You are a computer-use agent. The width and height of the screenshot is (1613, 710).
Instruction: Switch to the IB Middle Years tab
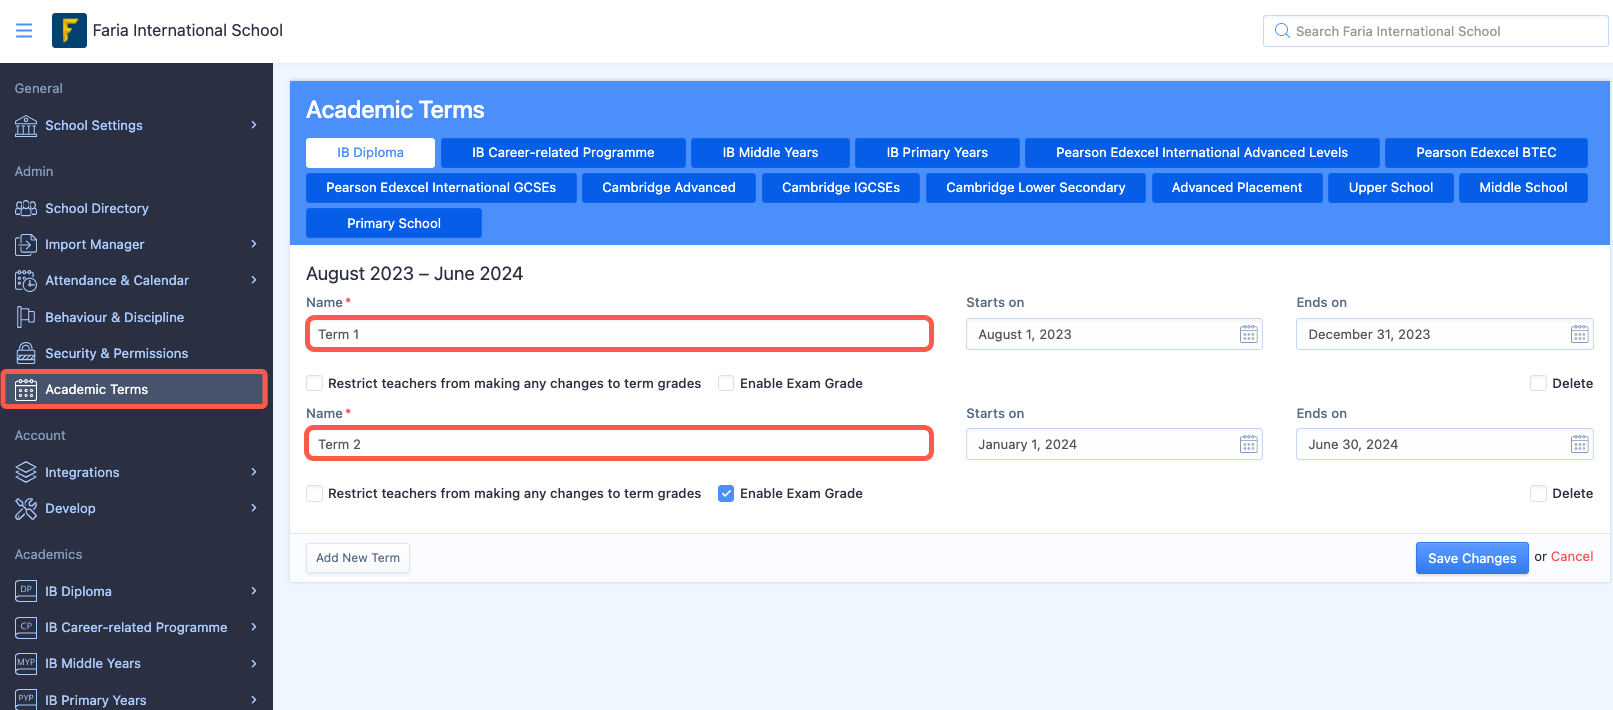pyautogui.click(x=770, y=152)
